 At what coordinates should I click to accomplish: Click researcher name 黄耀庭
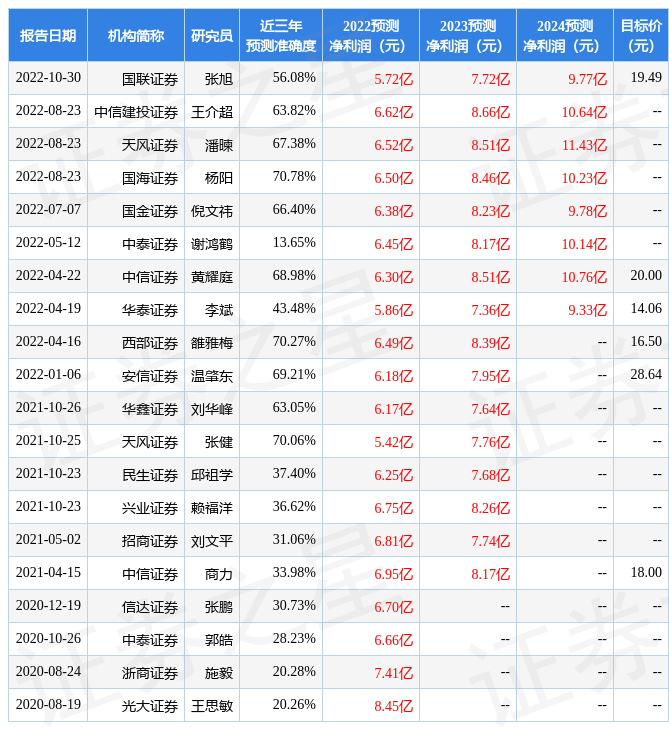(x=212, y=277)
